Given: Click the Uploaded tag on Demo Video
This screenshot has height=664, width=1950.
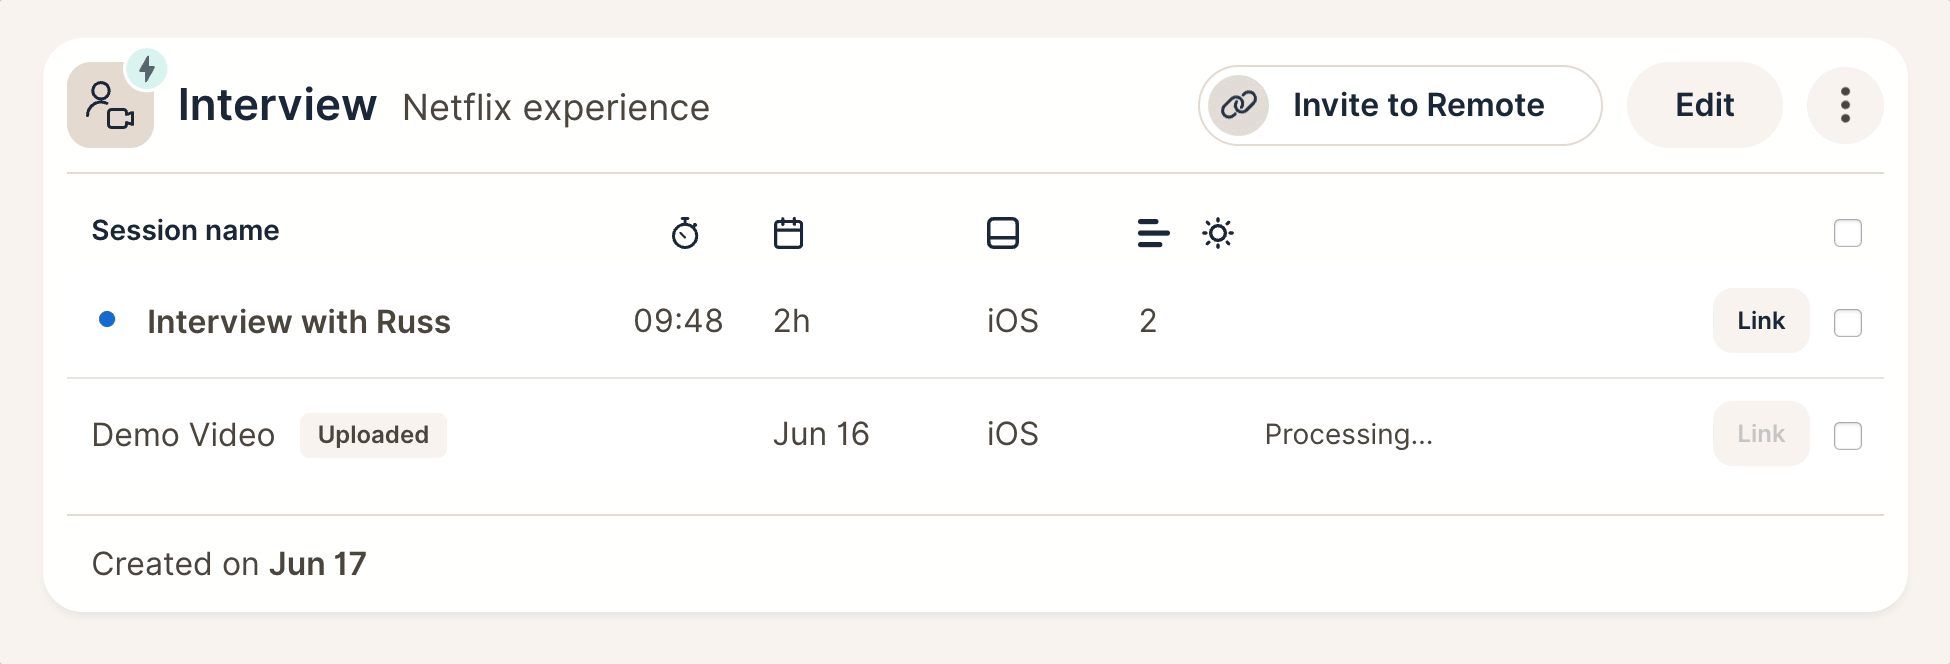Looking at the screenshot, I should [x=373, y=435].
